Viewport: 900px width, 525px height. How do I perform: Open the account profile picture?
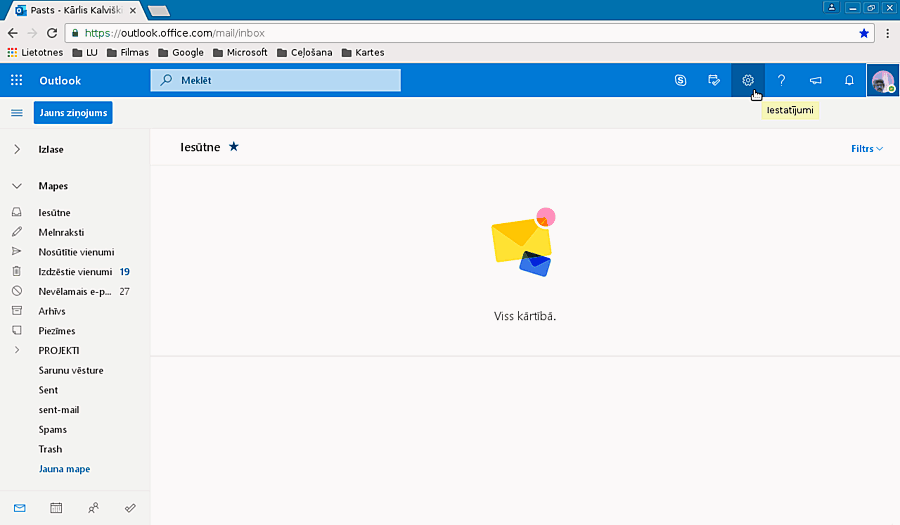[883, 80]
